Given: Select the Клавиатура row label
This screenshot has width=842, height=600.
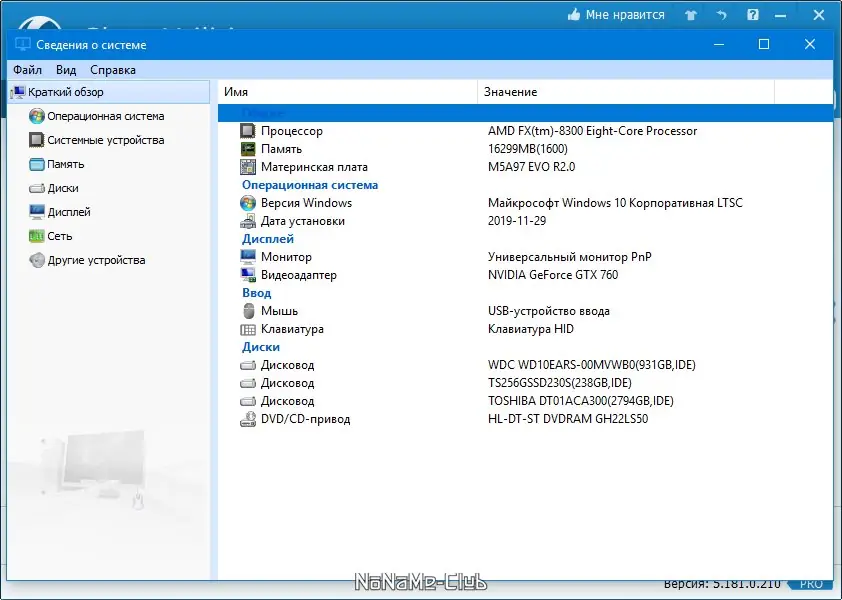Looking at the screenshot, I should 292,329.
